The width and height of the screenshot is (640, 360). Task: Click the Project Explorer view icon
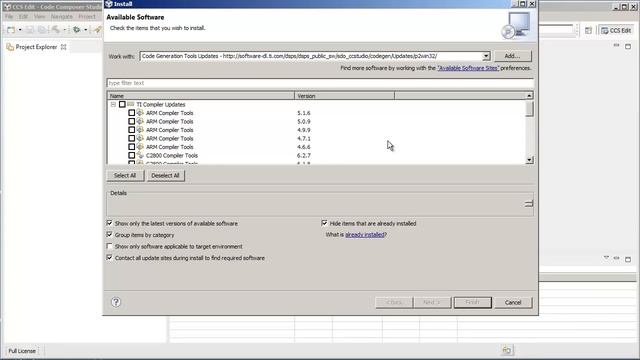[x=10, y=47]
